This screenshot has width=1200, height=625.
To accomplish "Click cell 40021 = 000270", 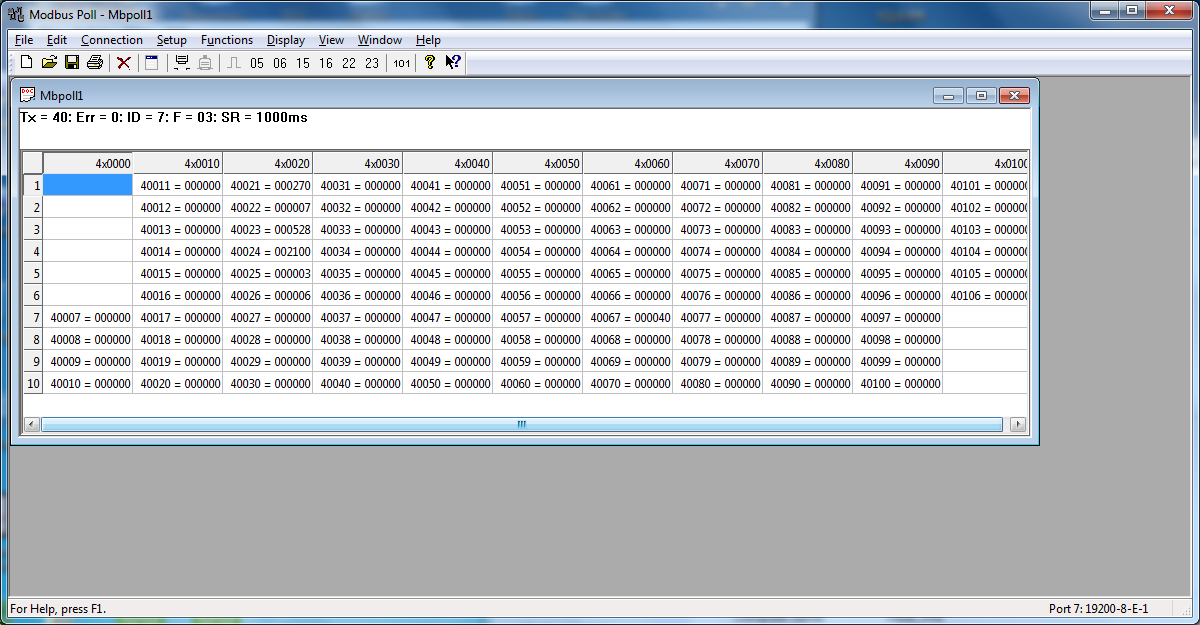I will coord(268,185).
